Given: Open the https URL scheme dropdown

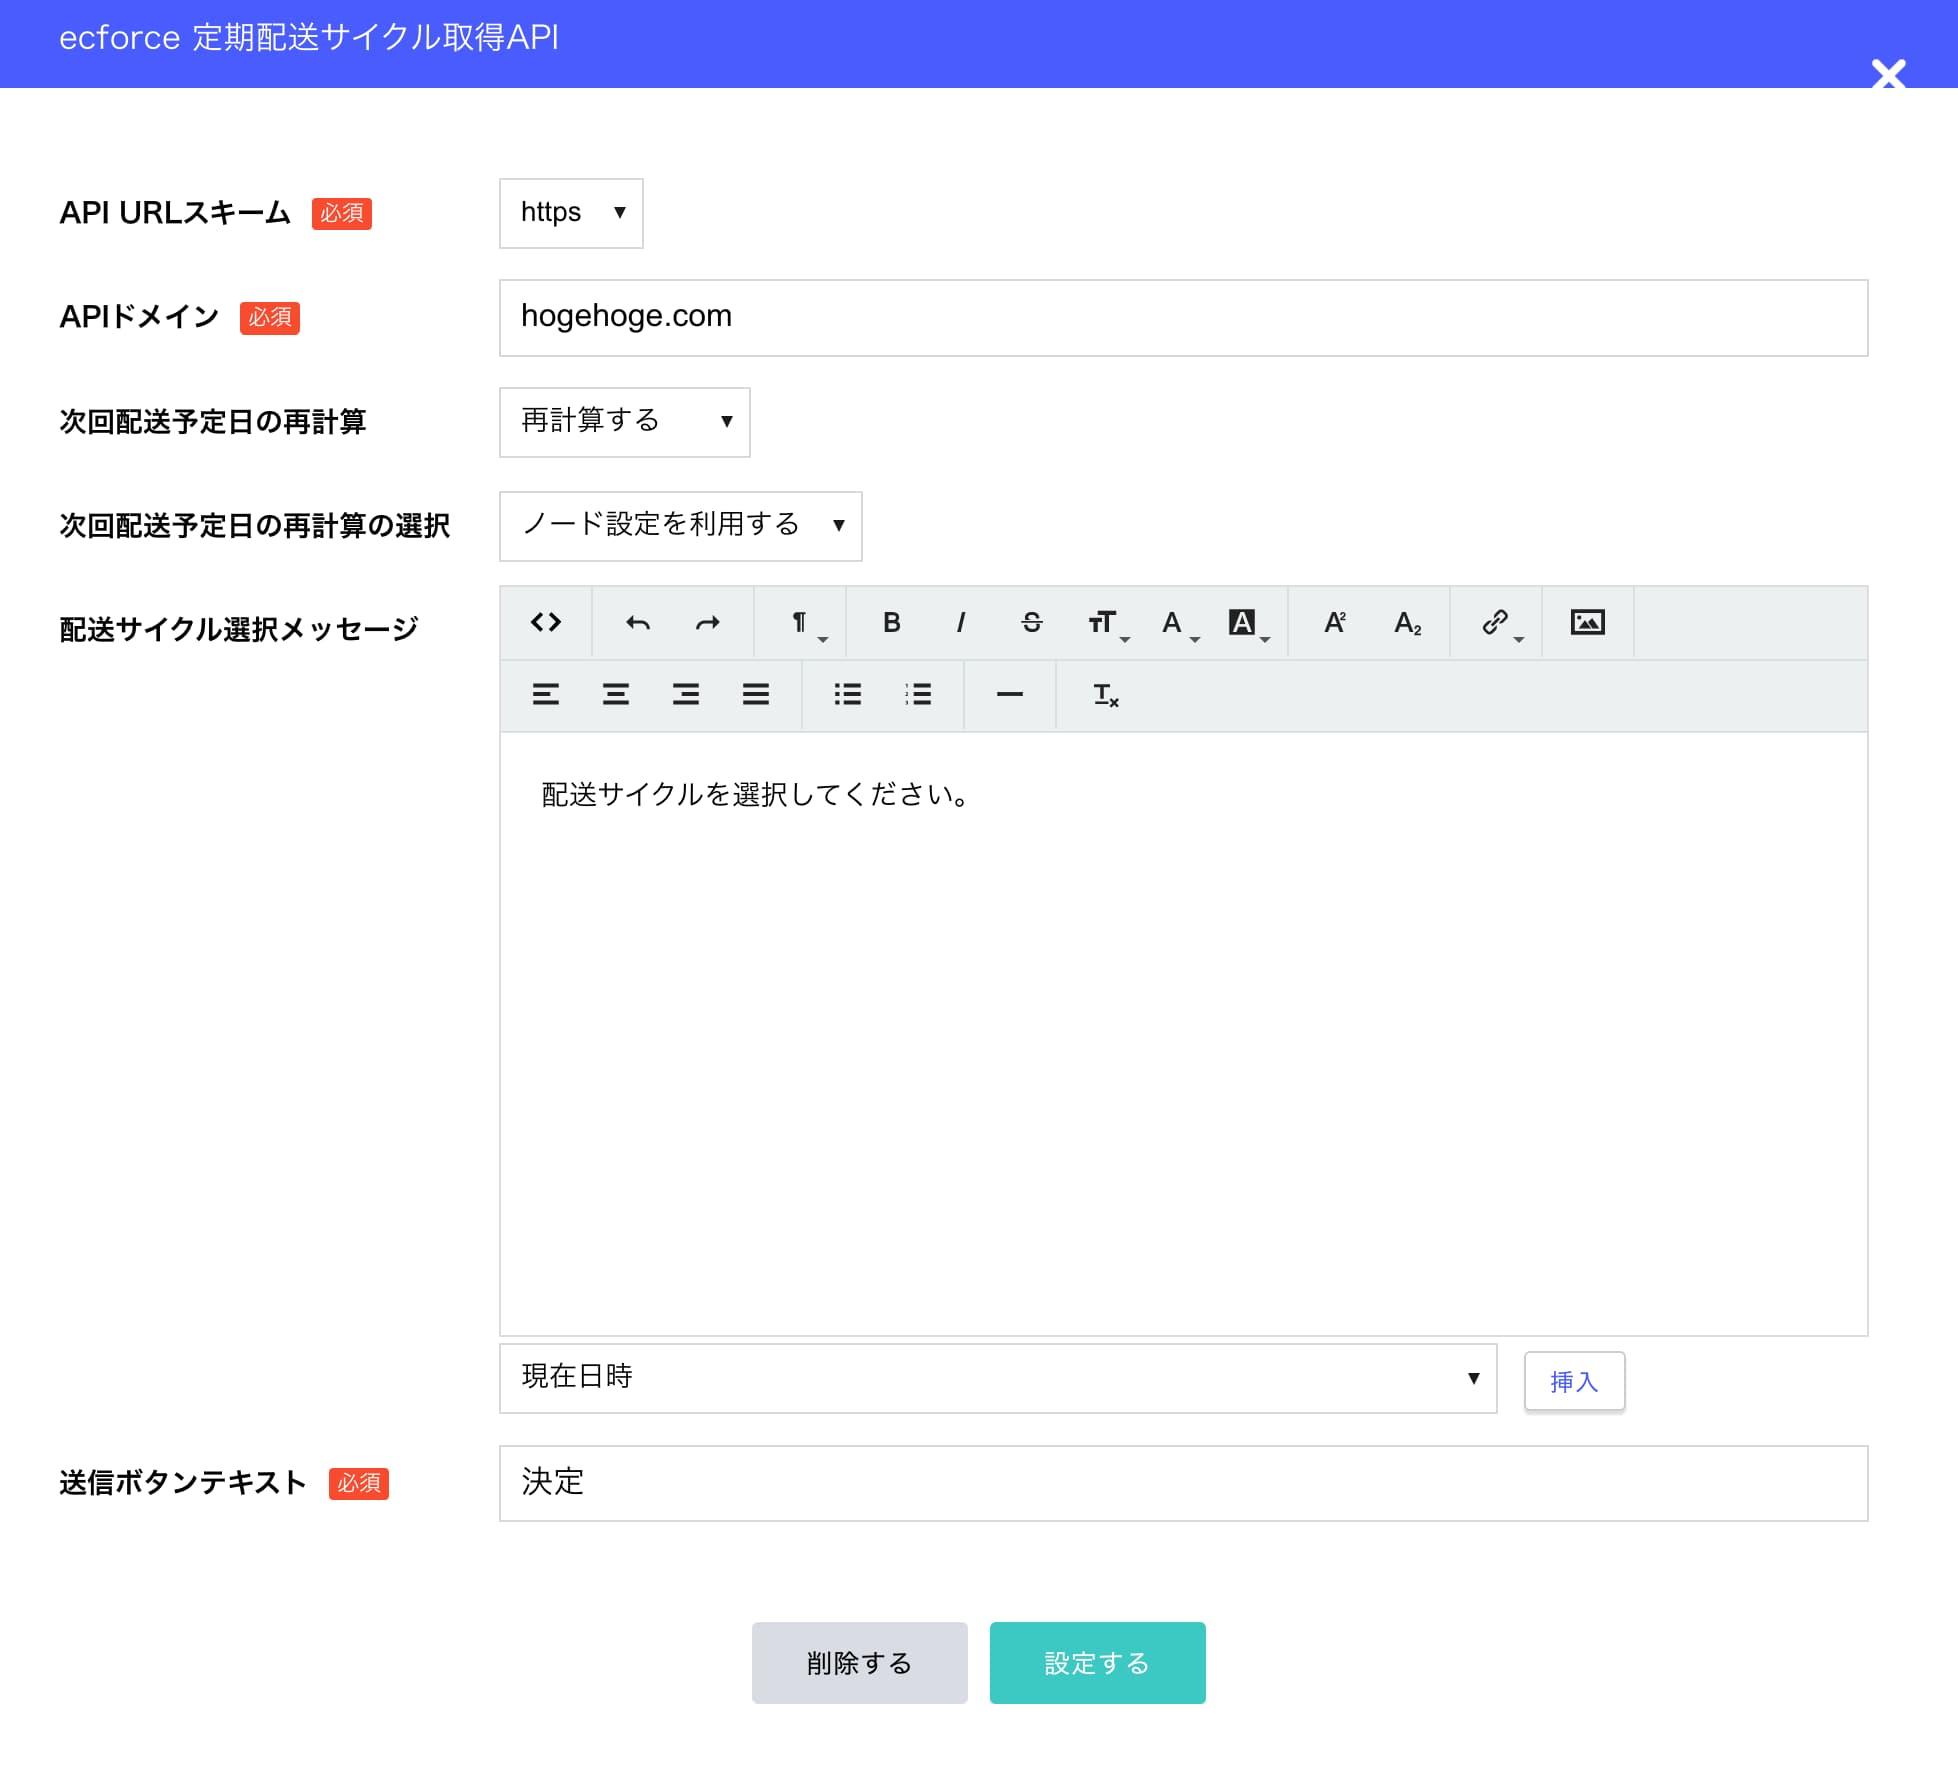Looking at the screenshot, I should pyautogui.click(x=571, y=212).
